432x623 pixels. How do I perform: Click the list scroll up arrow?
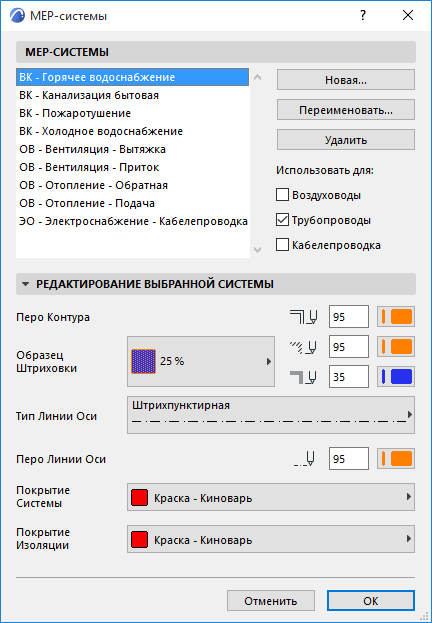tap(258, 77)
